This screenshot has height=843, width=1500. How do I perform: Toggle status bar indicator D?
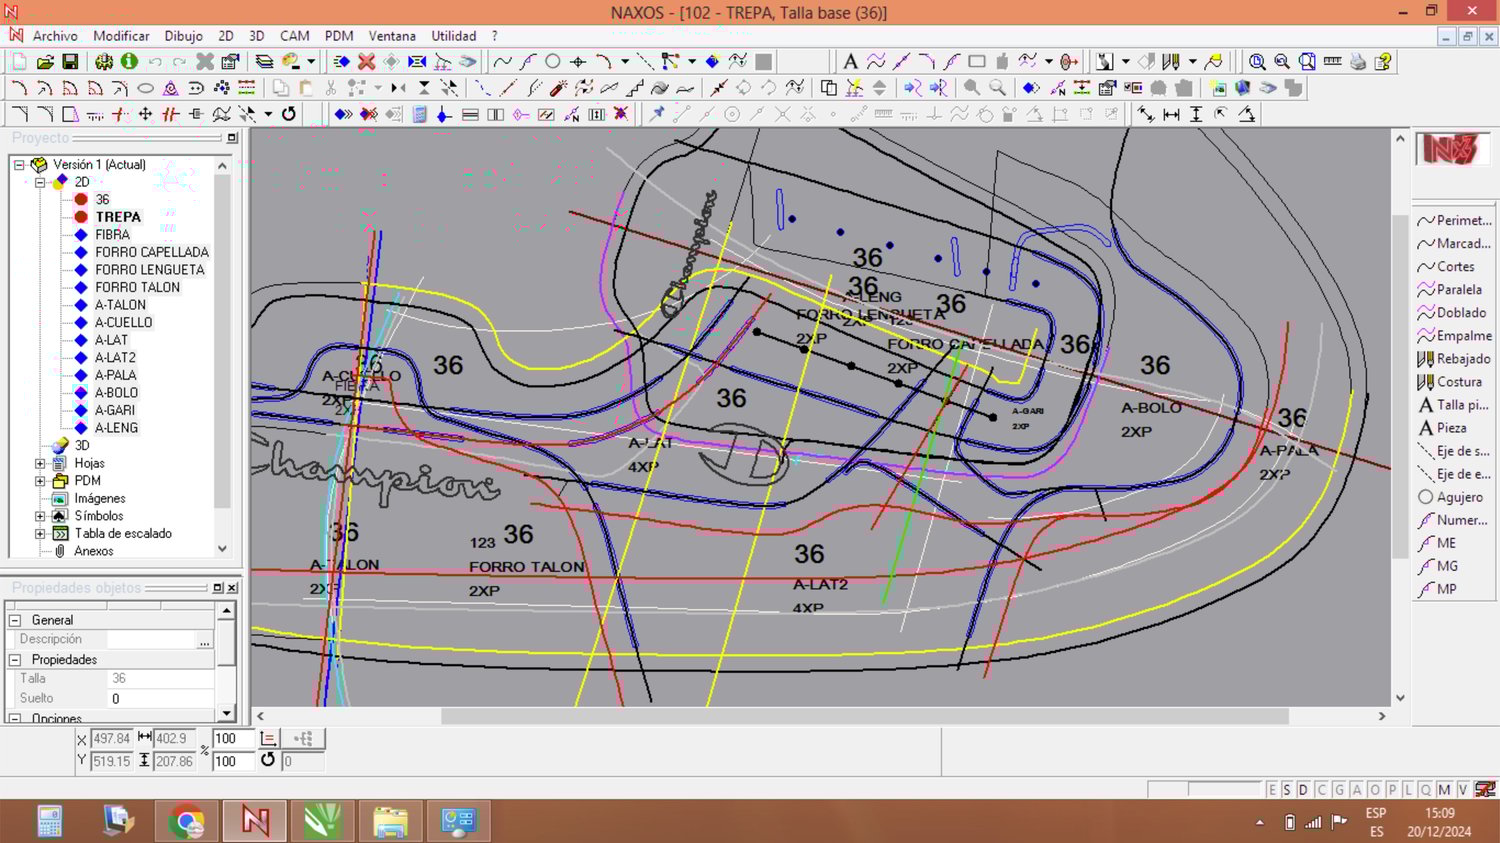click(1303, 790)
